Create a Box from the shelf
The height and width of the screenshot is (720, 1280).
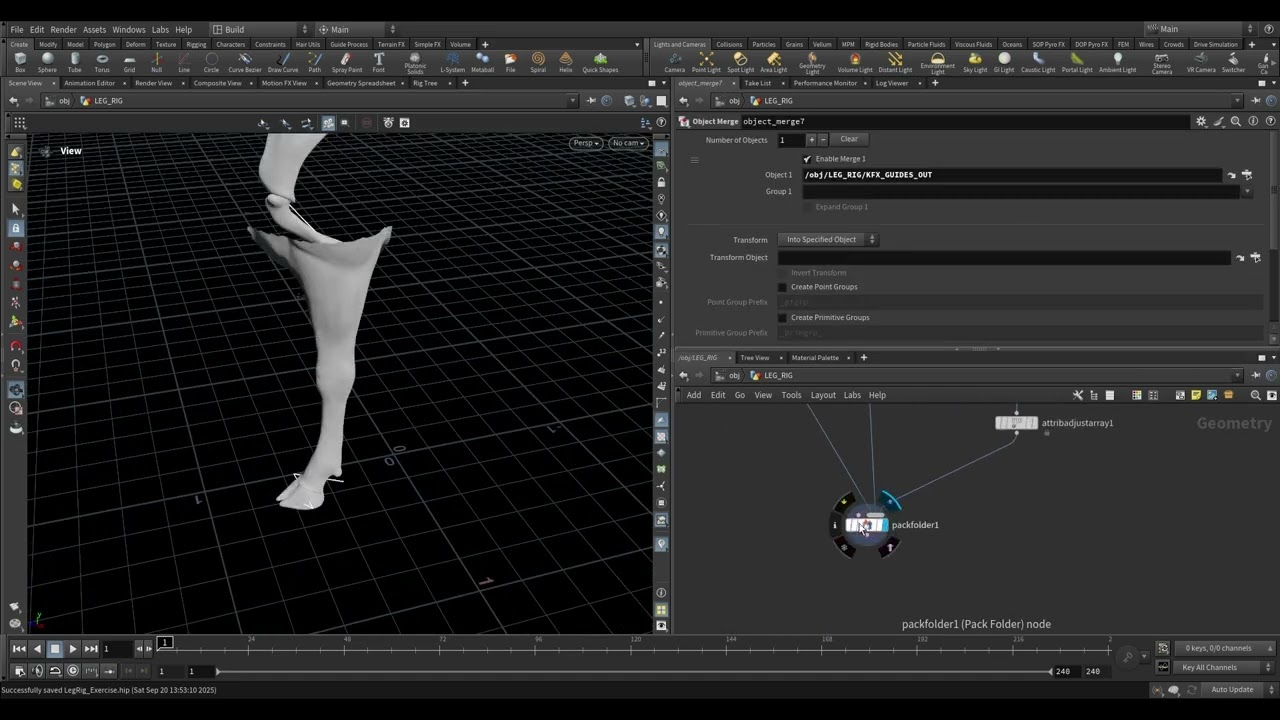click(x=20, y=62)
